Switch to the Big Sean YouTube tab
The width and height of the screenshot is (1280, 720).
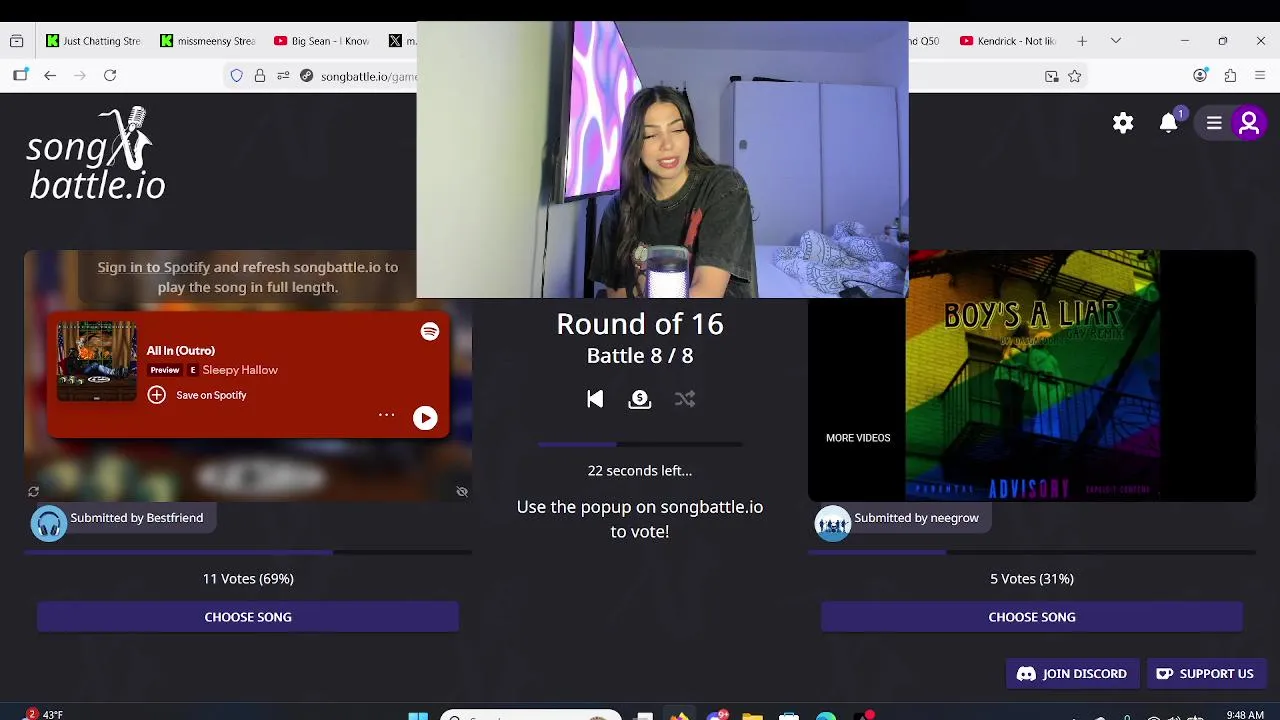click(322, 41)
